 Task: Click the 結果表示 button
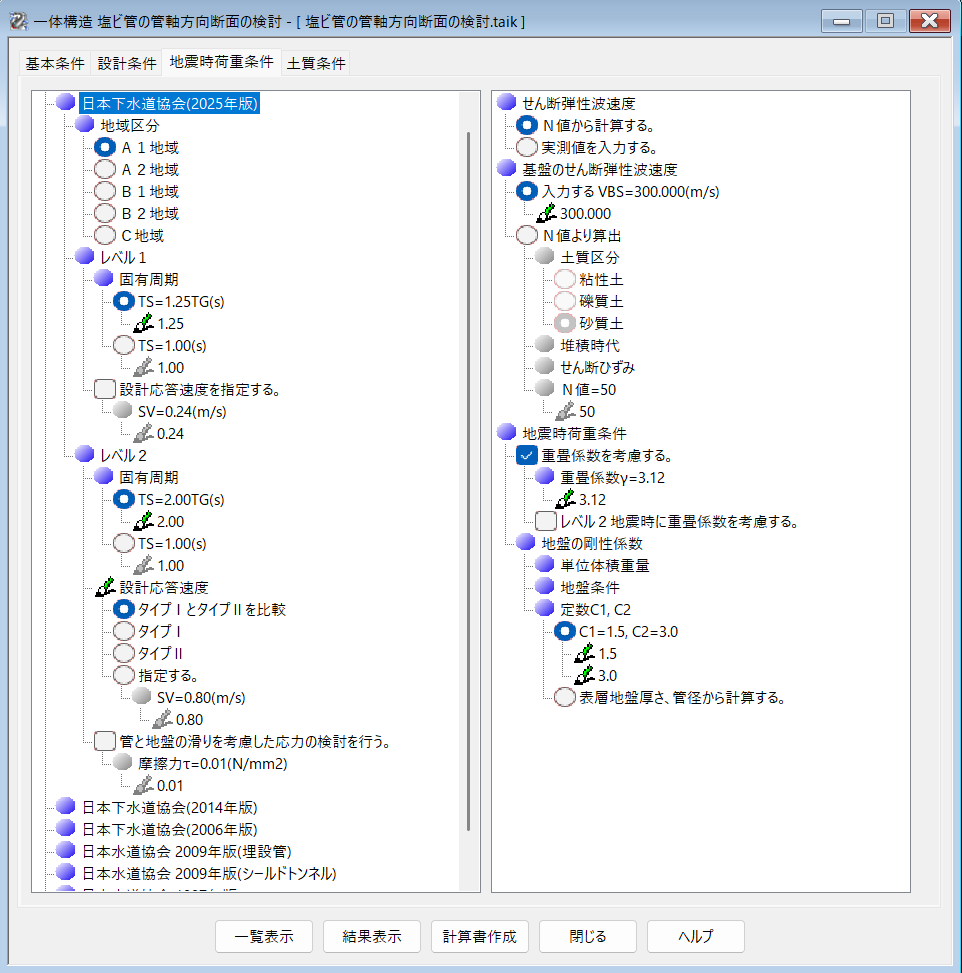coord(372,937)
